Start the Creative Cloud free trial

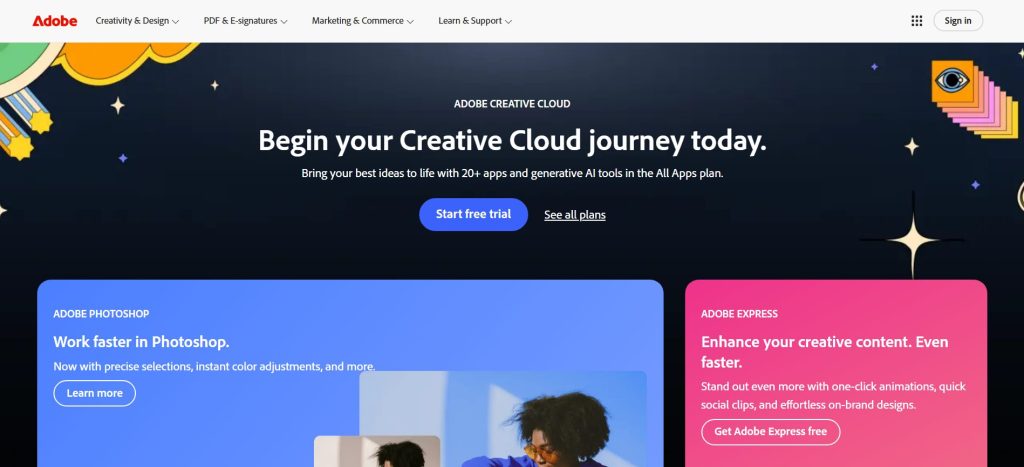tap(473, 214)
